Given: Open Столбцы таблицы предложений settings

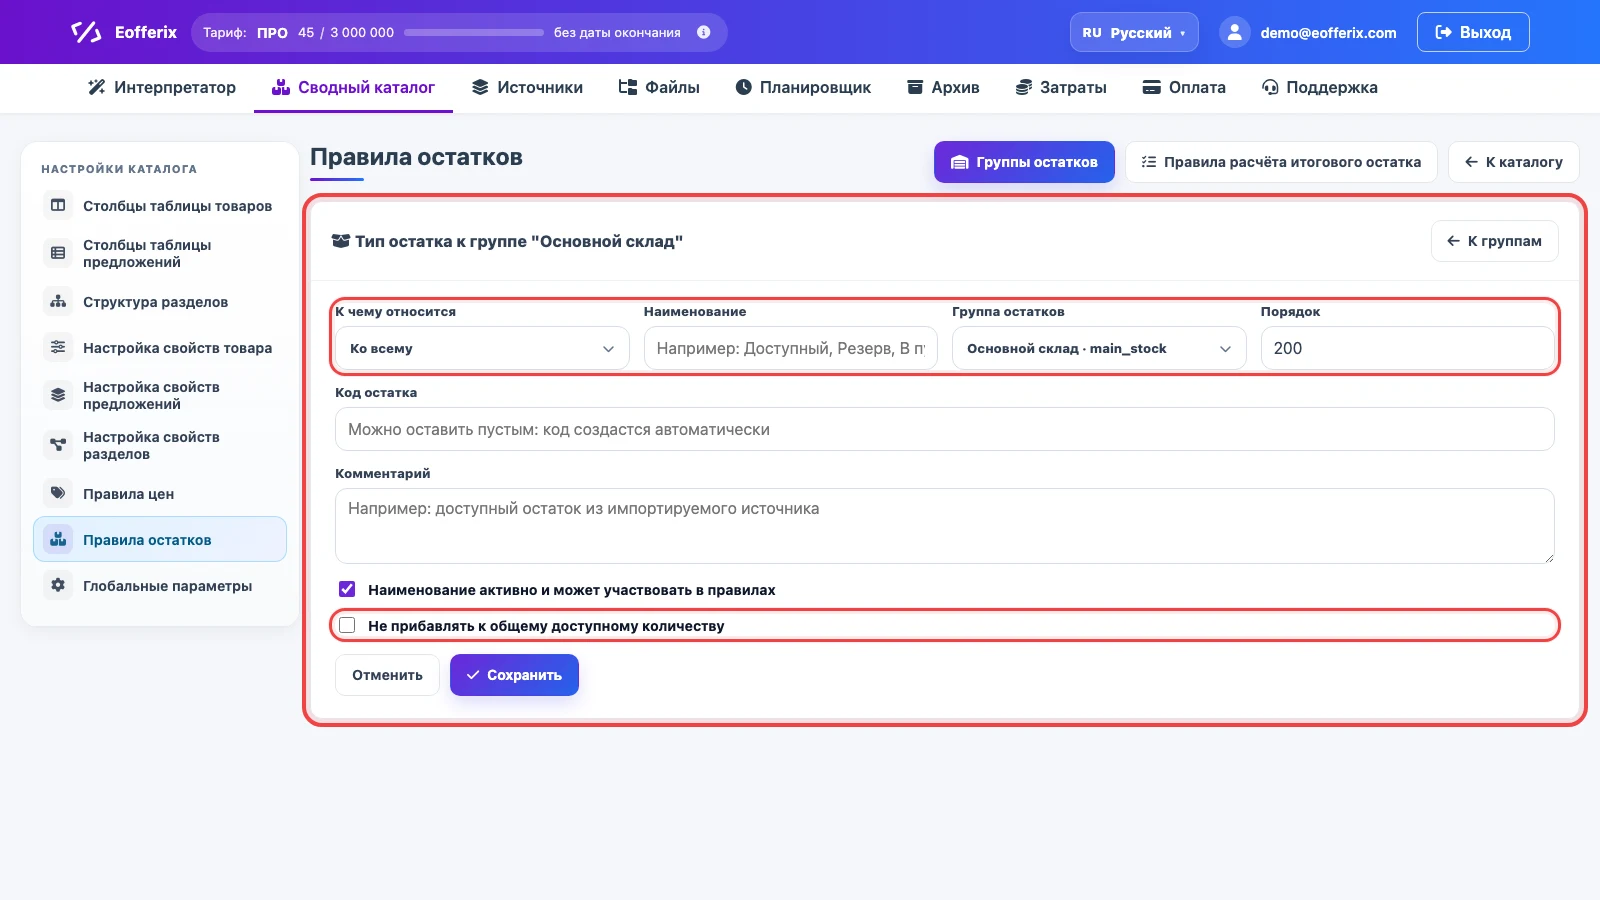Looking at the screenshot, I should click(160, 253).
